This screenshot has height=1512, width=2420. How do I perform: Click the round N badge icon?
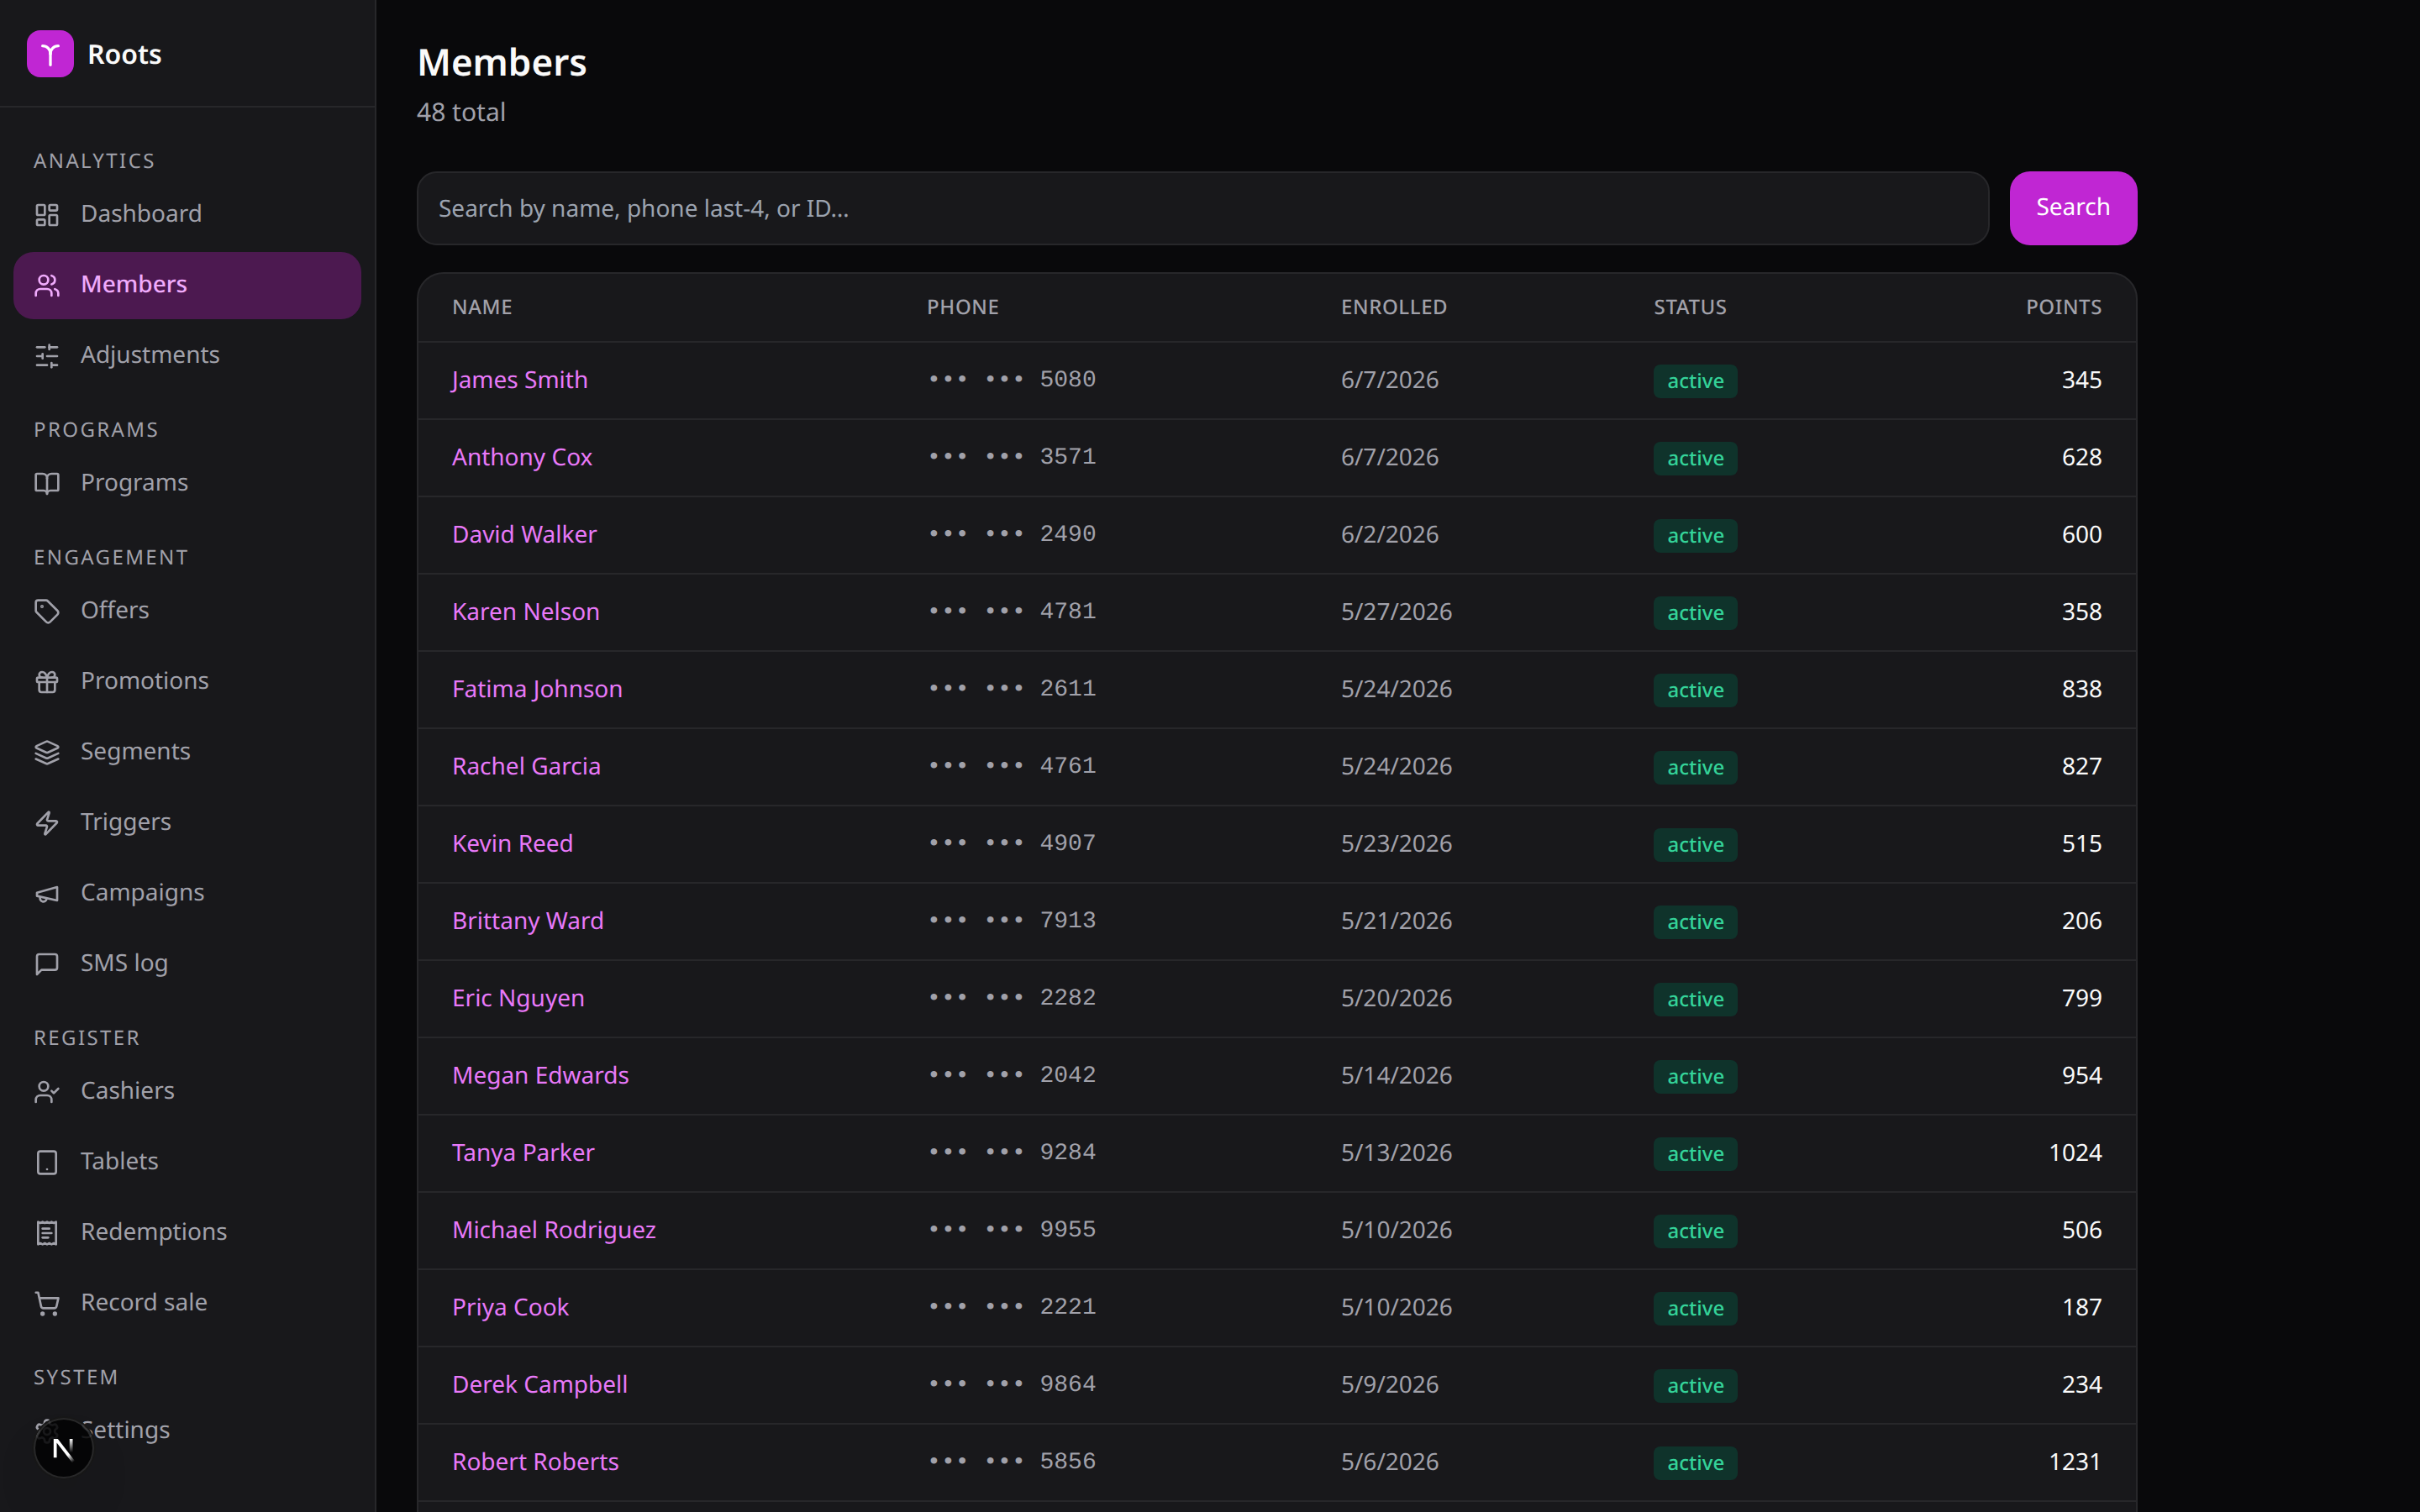(x=63, y=1447)
